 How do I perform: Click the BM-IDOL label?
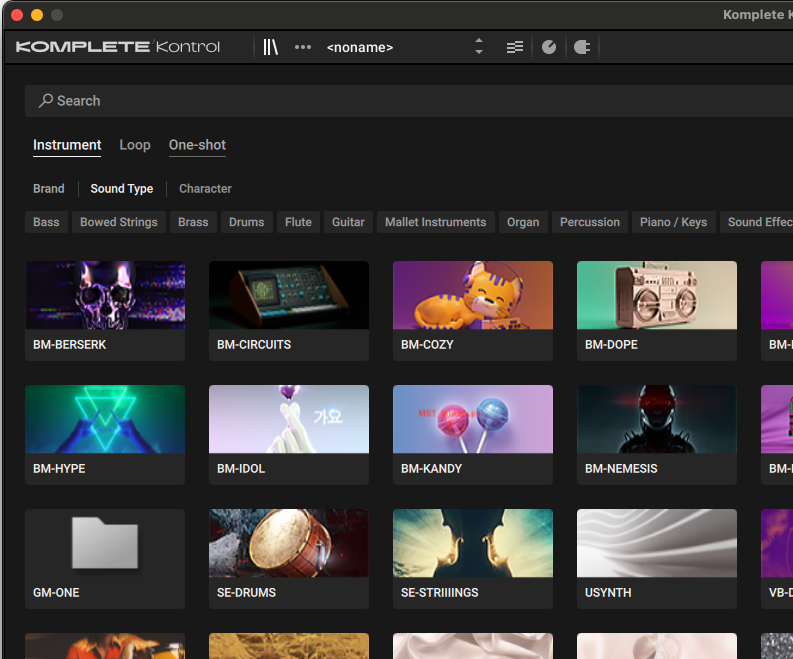(241, 469)
